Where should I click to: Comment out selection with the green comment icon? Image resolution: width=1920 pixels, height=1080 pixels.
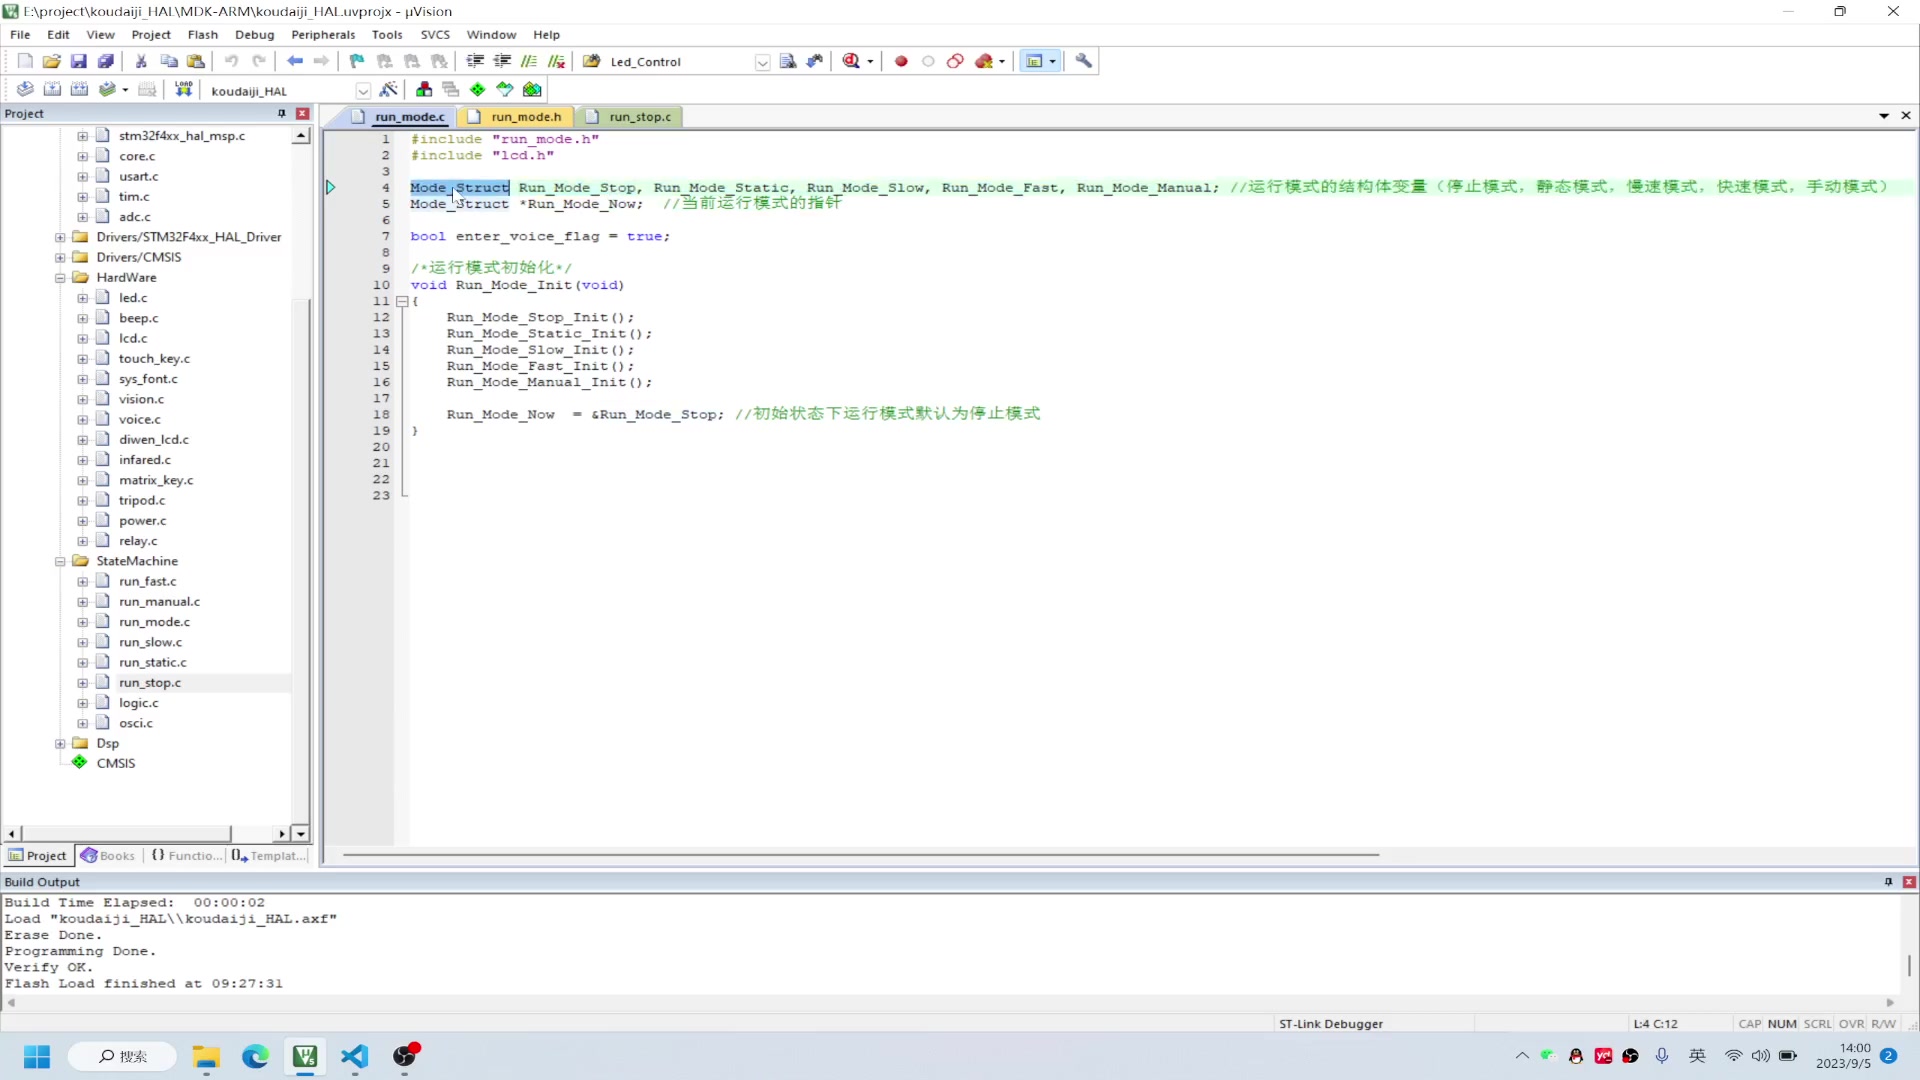point(529,61)
